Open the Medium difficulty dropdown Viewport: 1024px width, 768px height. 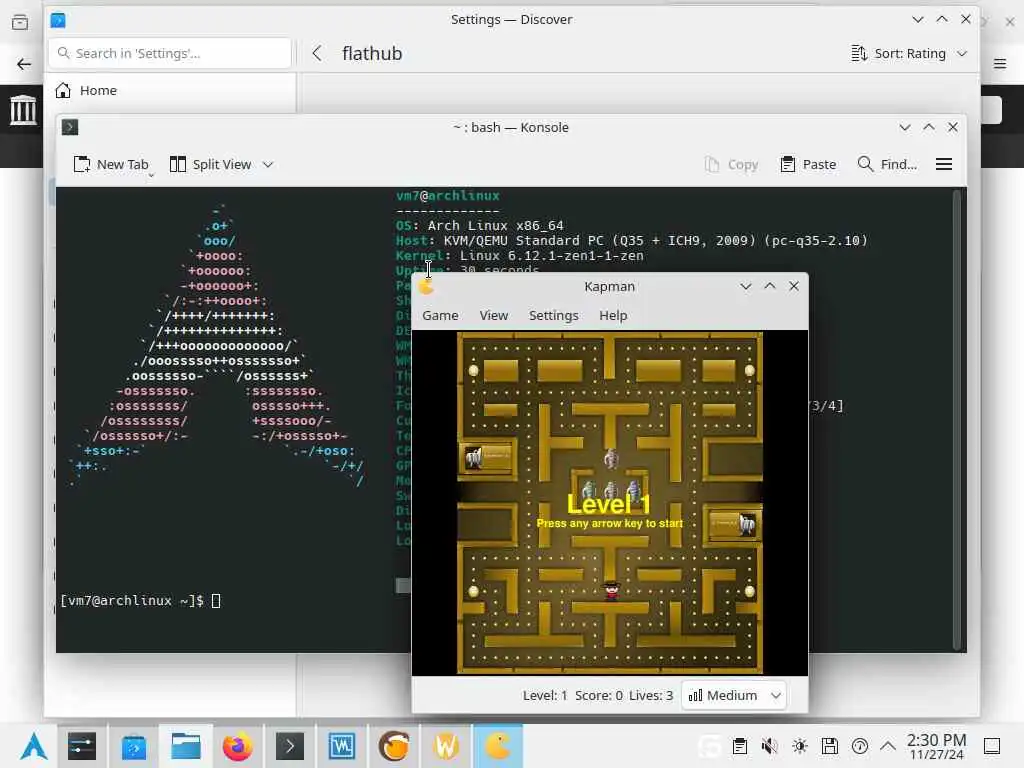coord(733,696)
